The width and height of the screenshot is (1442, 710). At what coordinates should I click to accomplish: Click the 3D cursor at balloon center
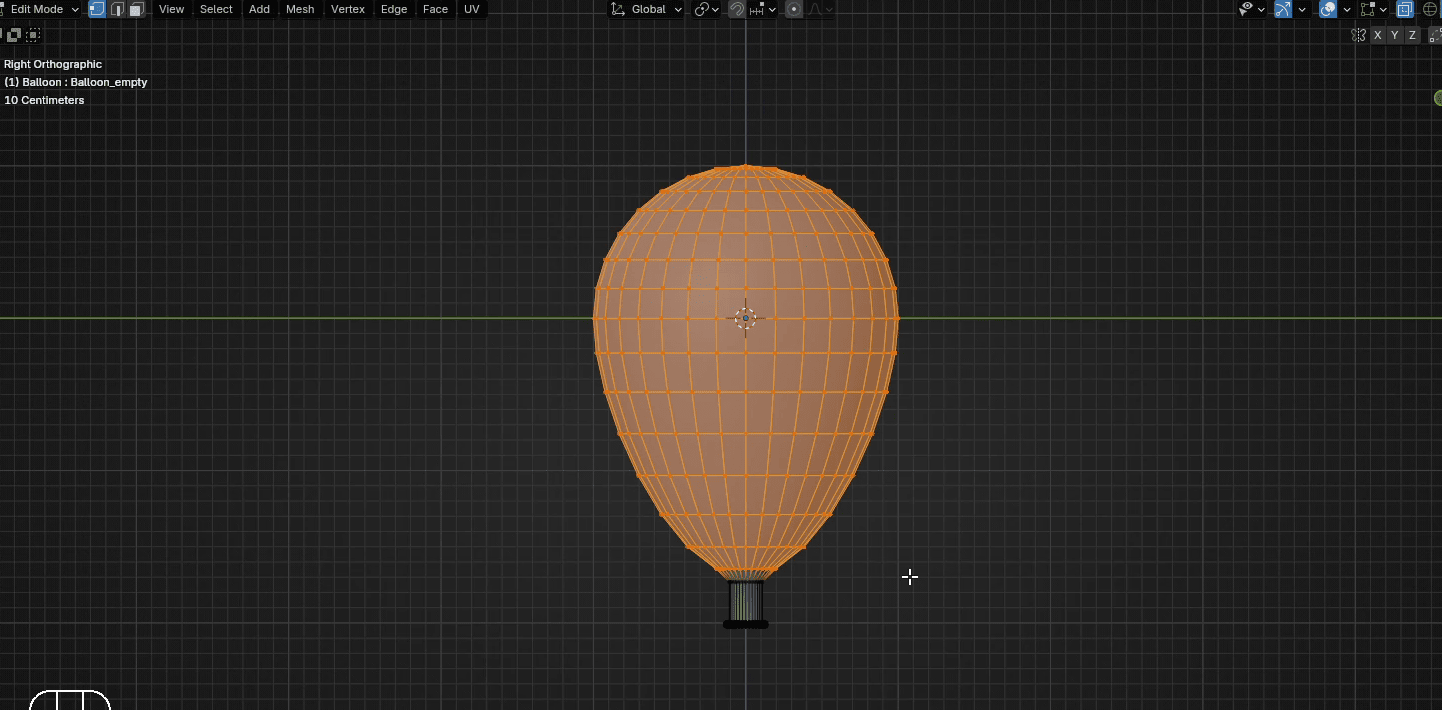[x=745, y=318]
